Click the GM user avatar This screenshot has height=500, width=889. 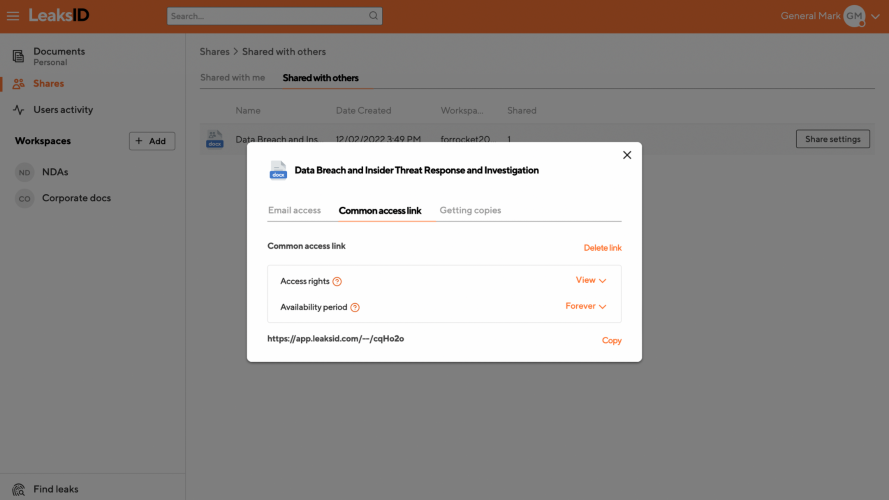pos(854,16)
